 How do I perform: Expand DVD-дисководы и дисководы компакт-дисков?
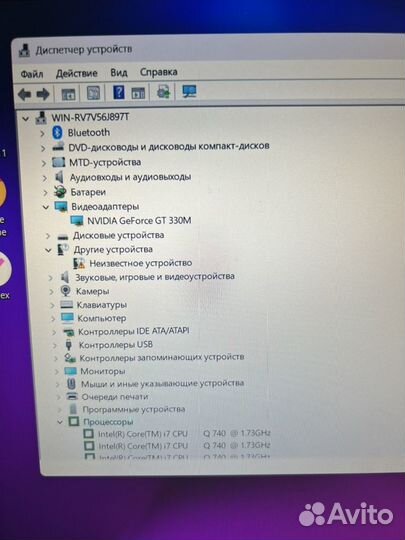[x=43, y=148]
